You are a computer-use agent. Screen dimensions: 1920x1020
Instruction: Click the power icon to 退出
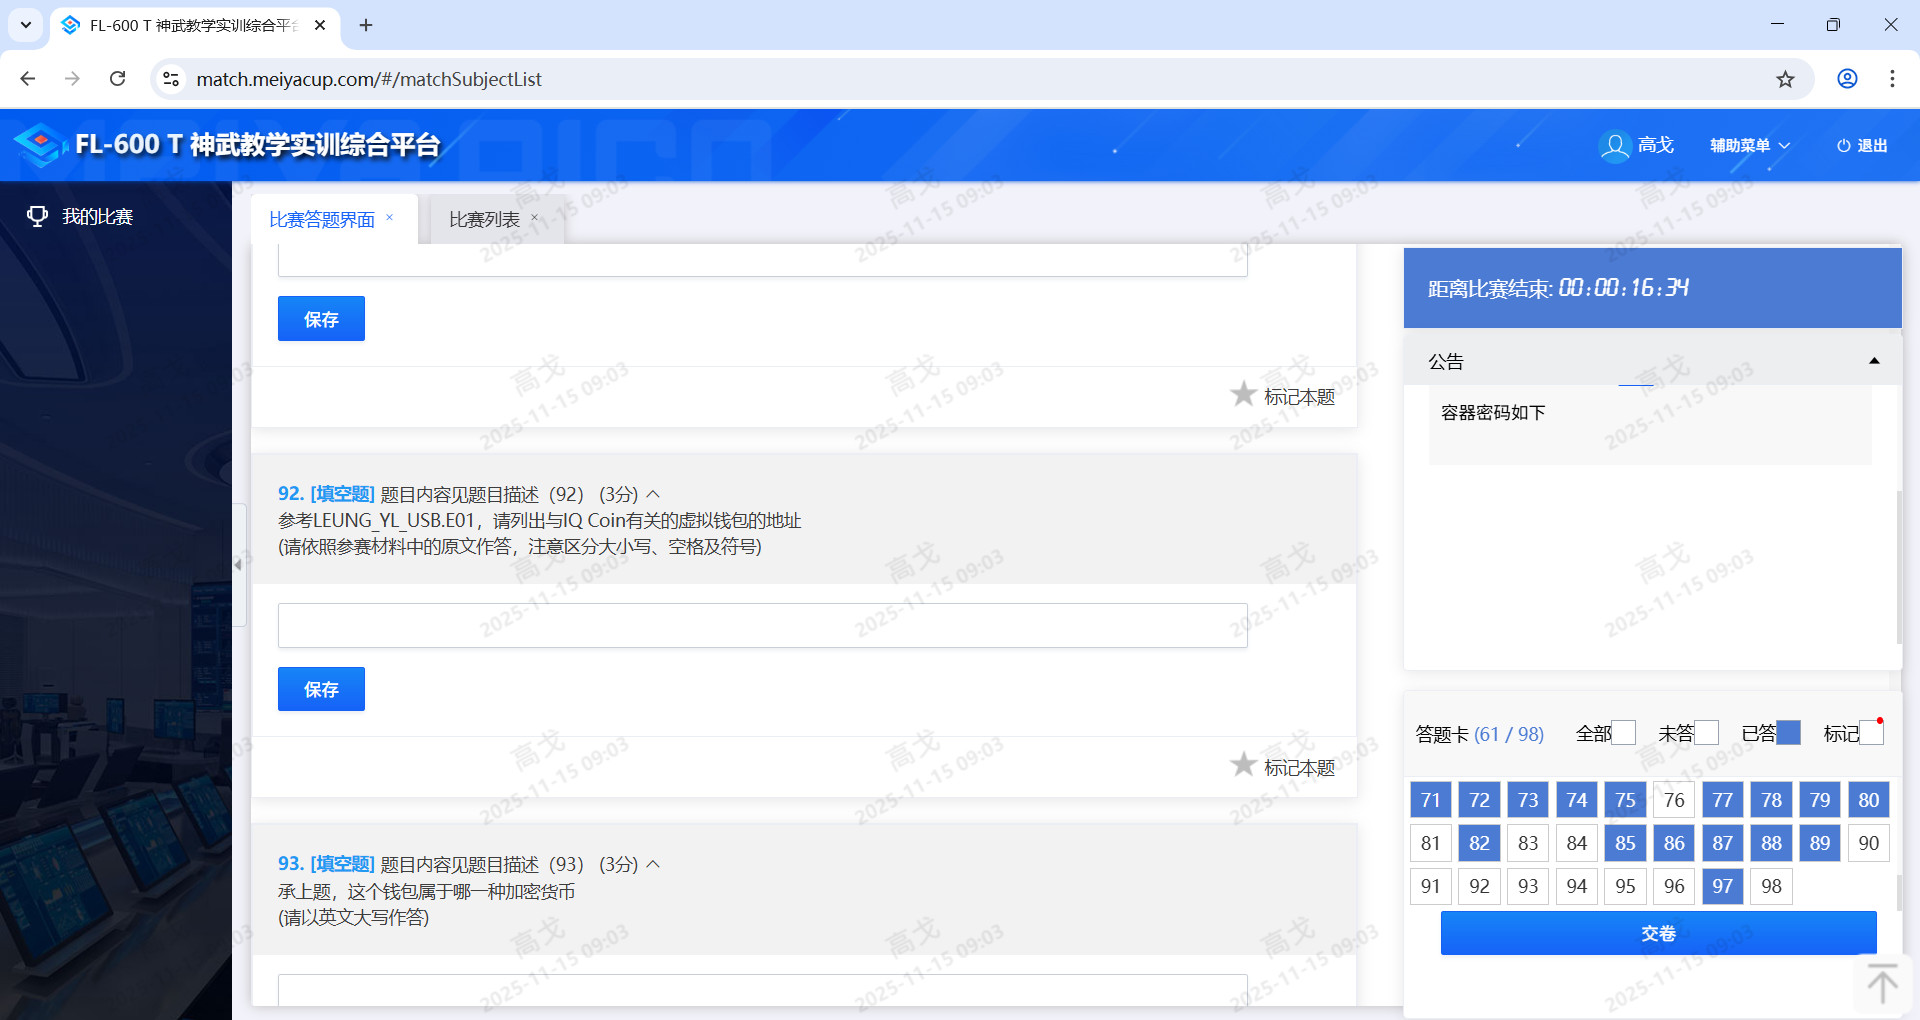pos(1843,146)
